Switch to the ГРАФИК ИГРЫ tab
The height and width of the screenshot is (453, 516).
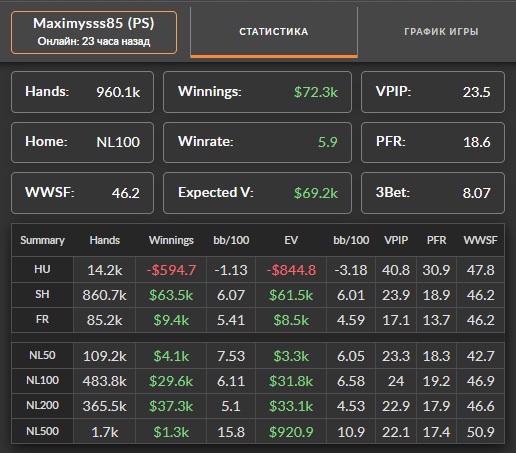pos(441,32)
